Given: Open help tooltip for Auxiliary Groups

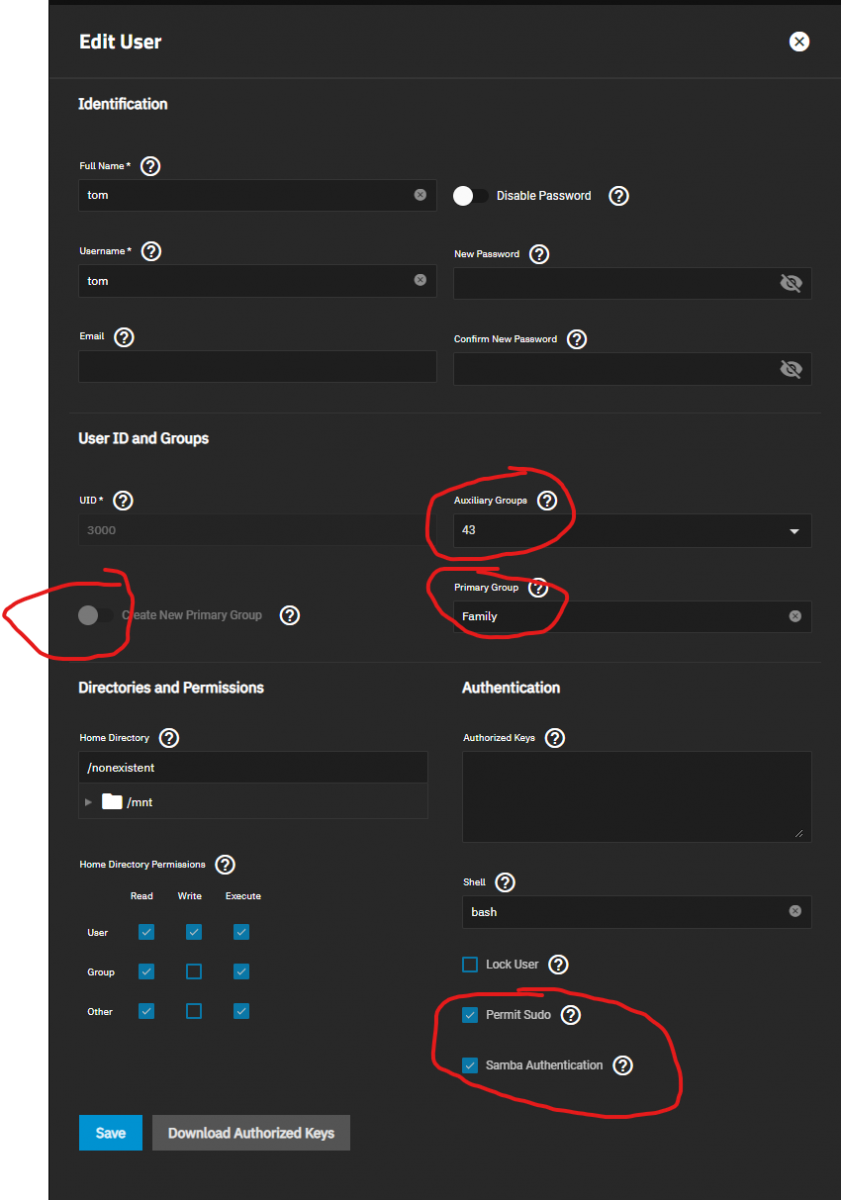Looking at the screenshot, I should click(x=546, y=501).
